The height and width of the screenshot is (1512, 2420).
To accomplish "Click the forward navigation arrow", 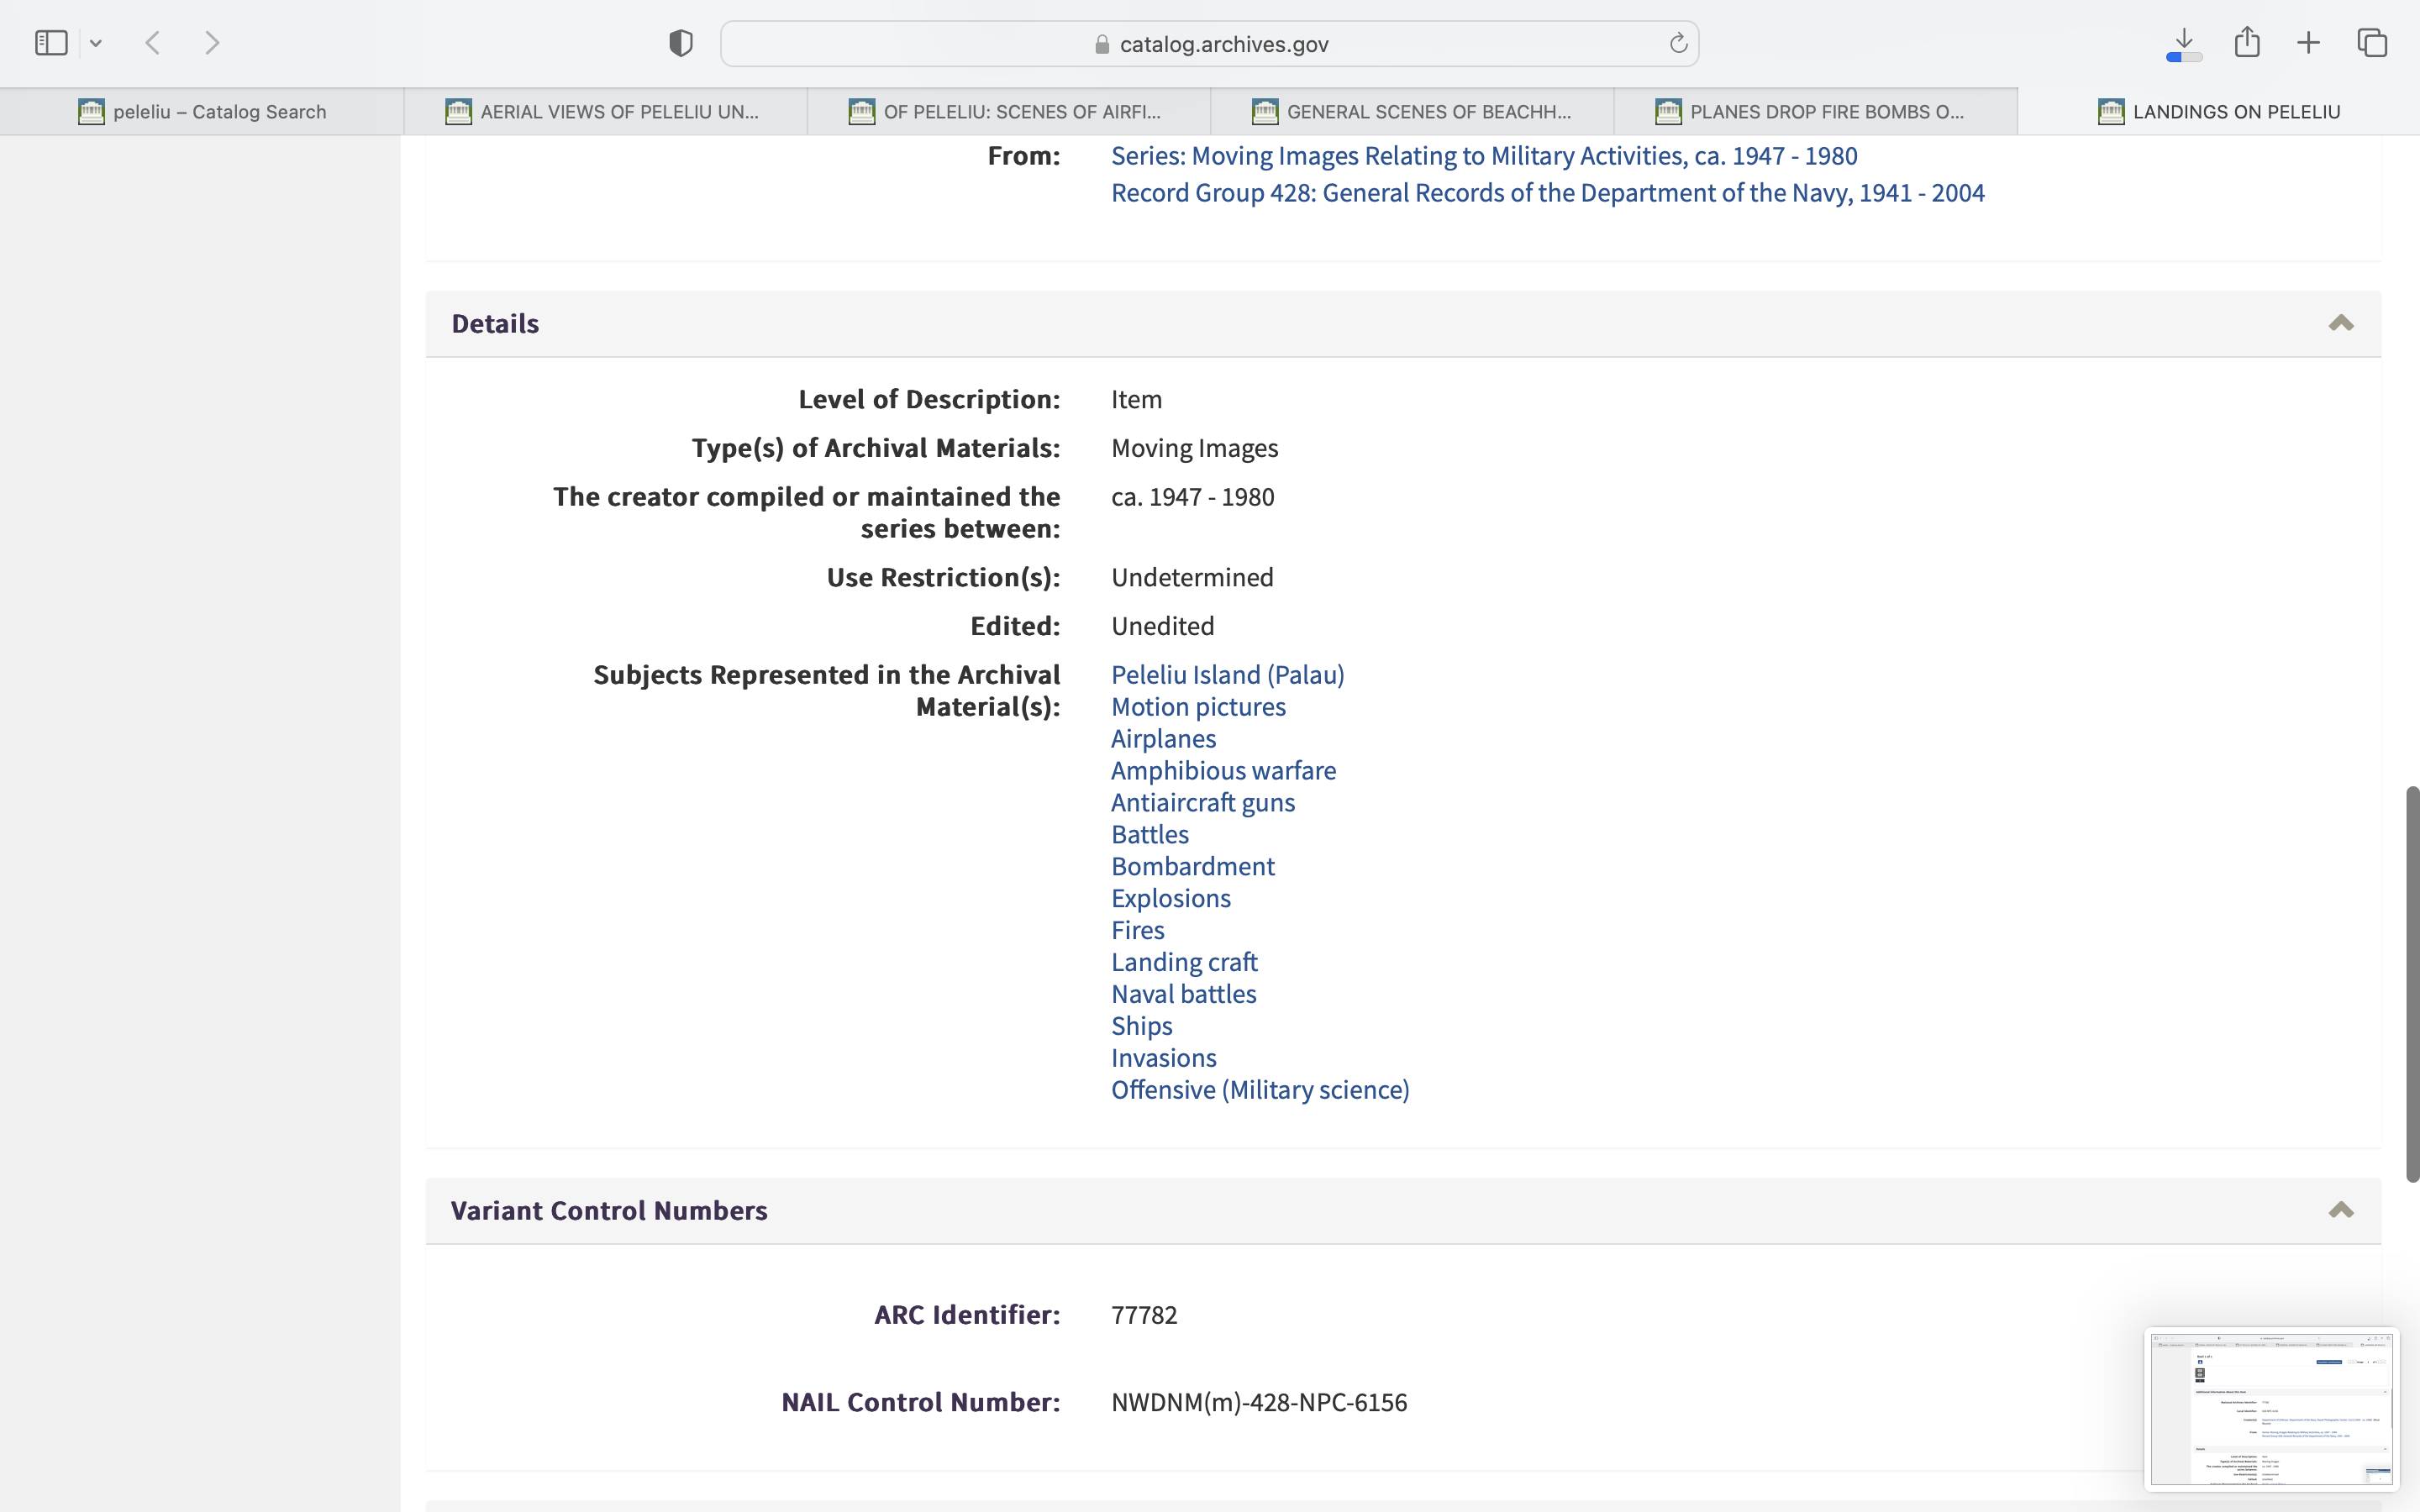I will tap(212, 43).
